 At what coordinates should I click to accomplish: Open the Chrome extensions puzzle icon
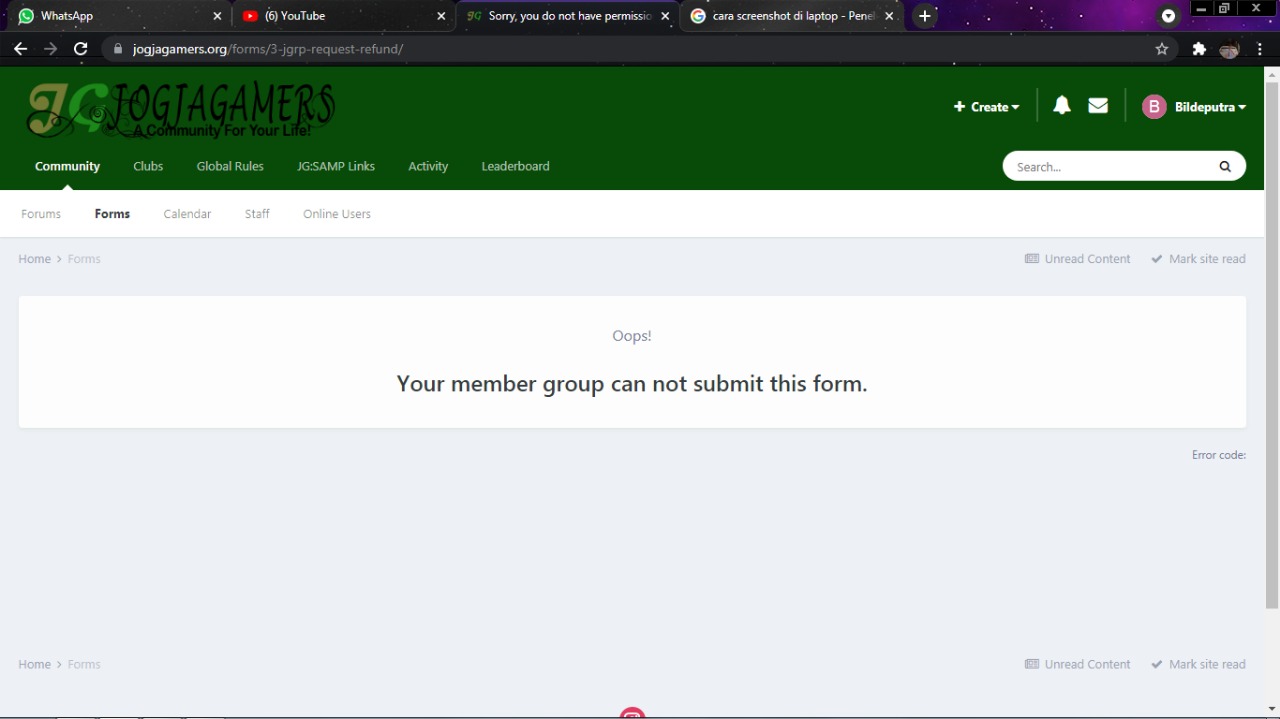point(1199,48)
